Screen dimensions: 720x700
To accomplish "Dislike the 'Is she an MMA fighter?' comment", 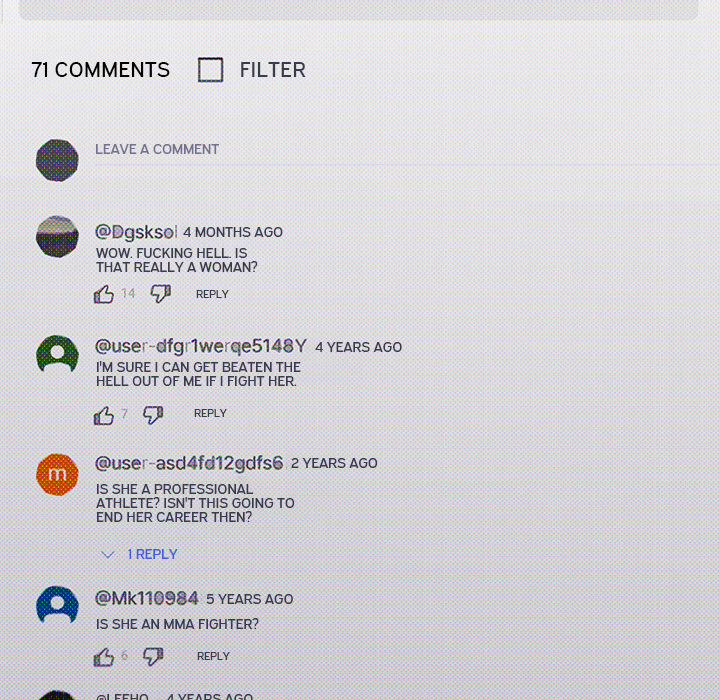I will 153,656.
